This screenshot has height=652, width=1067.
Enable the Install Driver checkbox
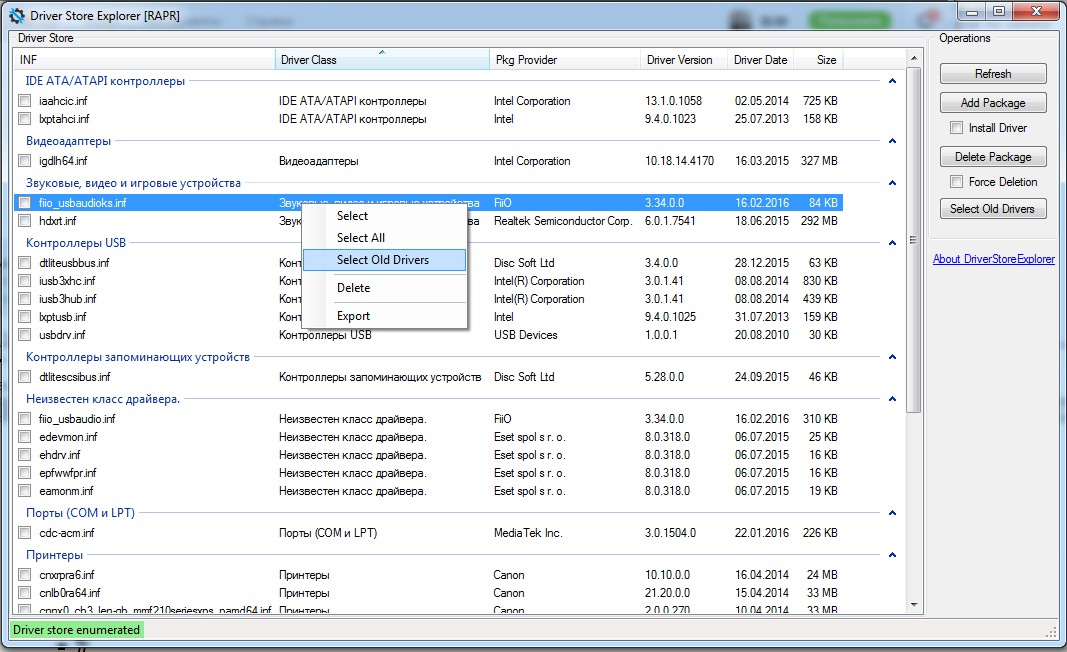[957, 128]
